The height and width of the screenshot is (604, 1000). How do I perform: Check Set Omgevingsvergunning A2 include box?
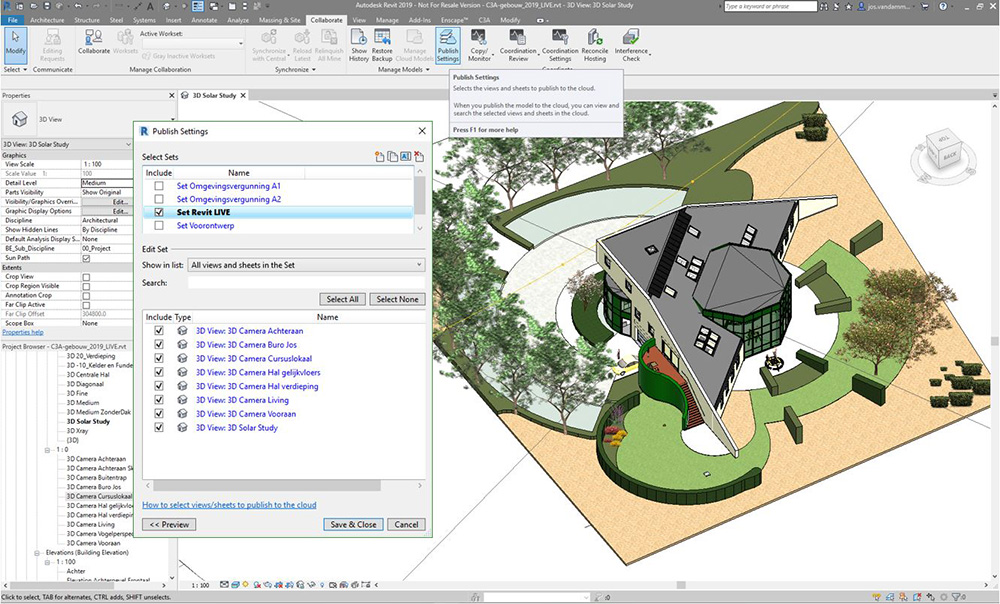tap(159, 199)
